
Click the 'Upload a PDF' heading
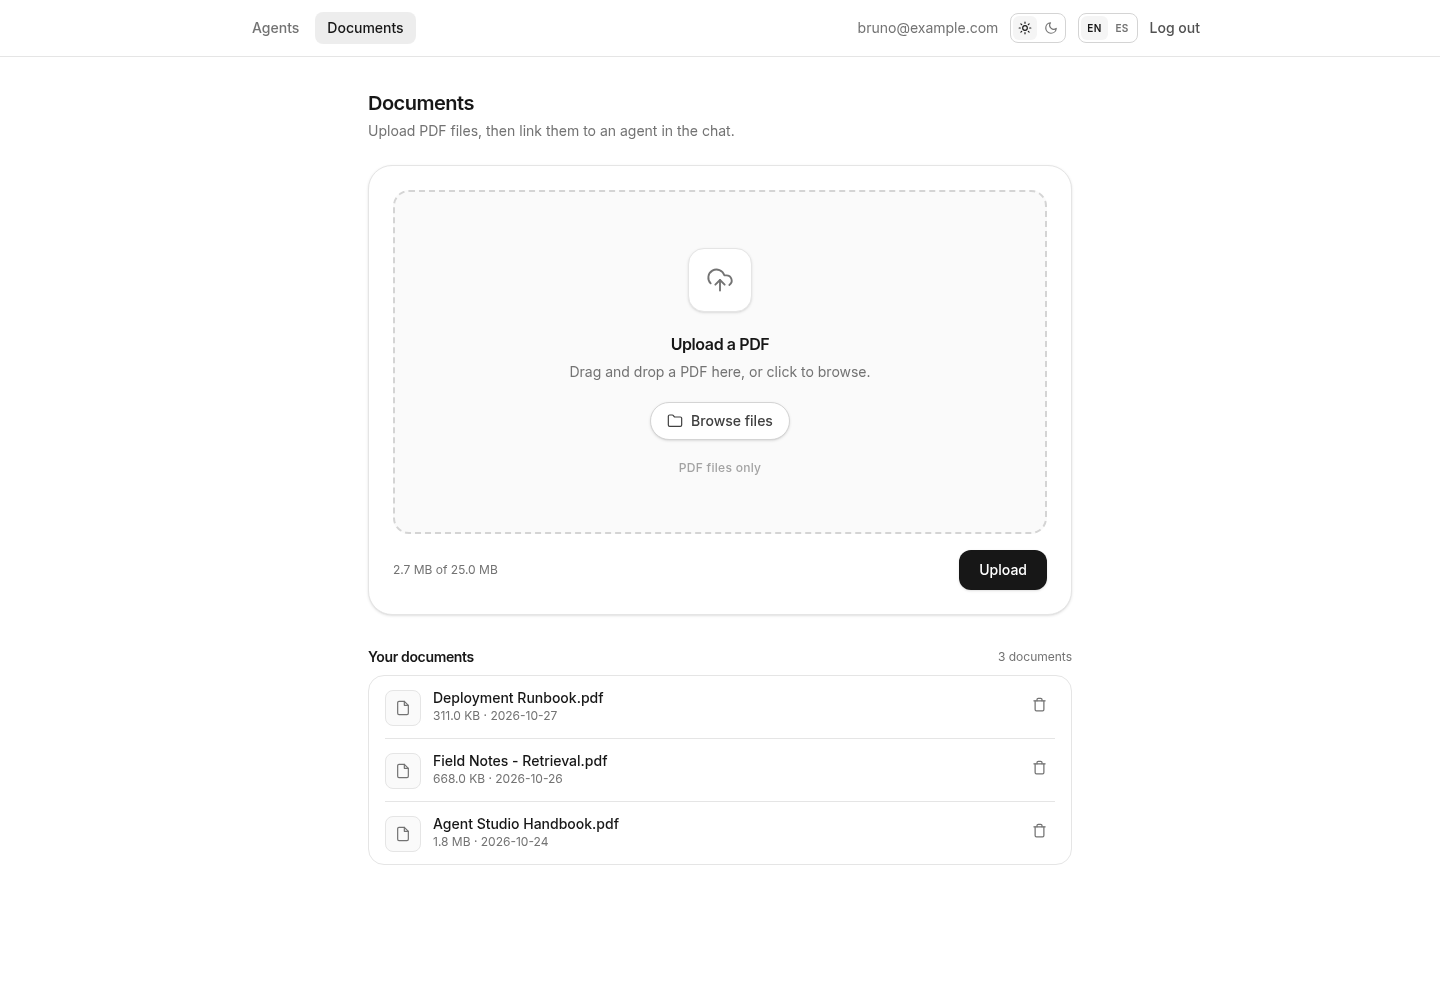click(x=720, y=344)
